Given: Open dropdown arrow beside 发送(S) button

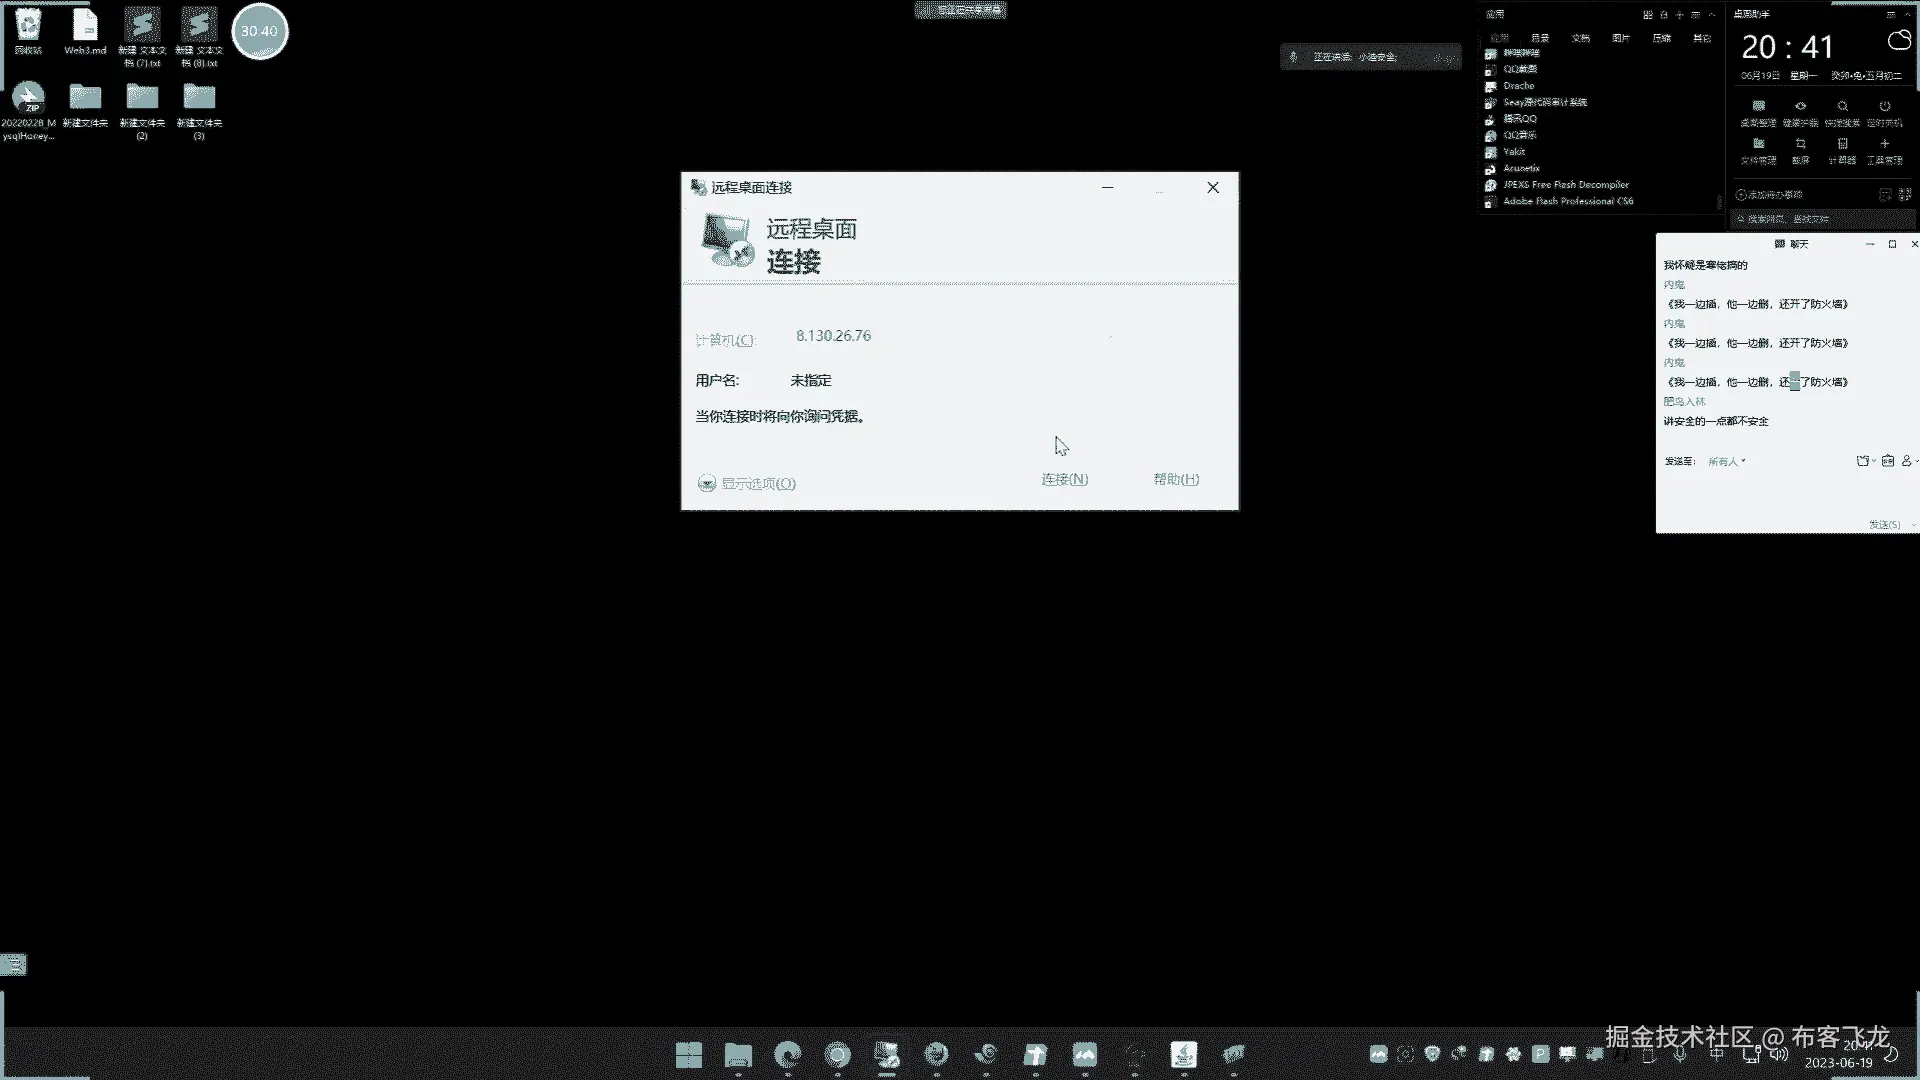Looking at the screenshot, I should click(1913, 525).
